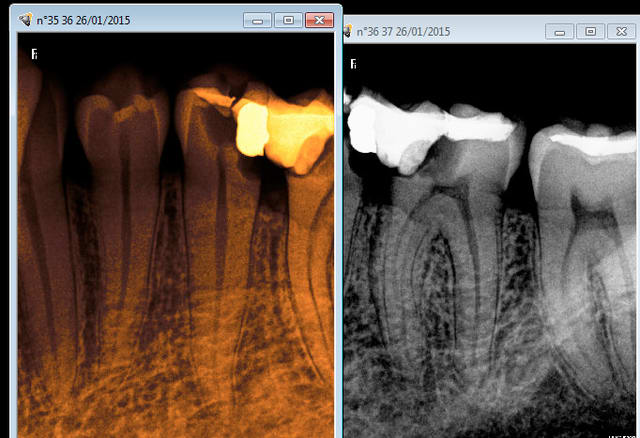Click the app icon in the n°35 36 window title bar

25,19
